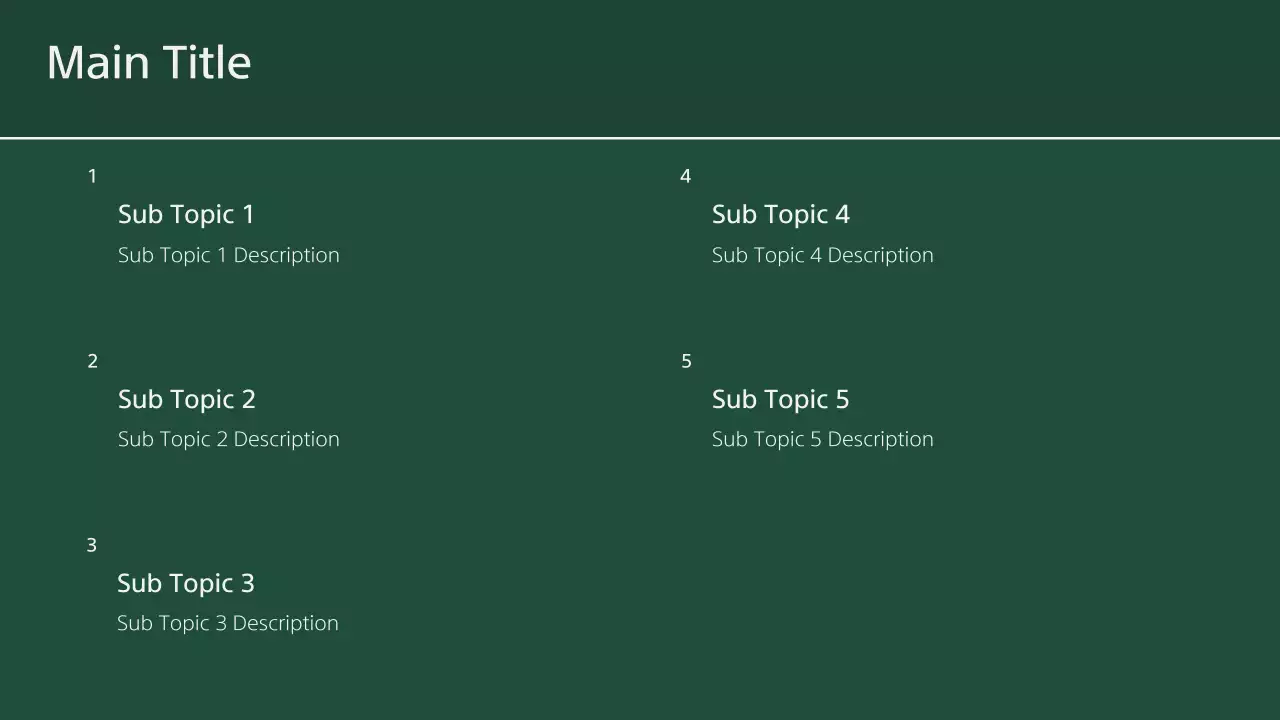Screen dimensions: 1280x720
Task: Click the Sub Topic 5 heading
Action: click(780, 399)
